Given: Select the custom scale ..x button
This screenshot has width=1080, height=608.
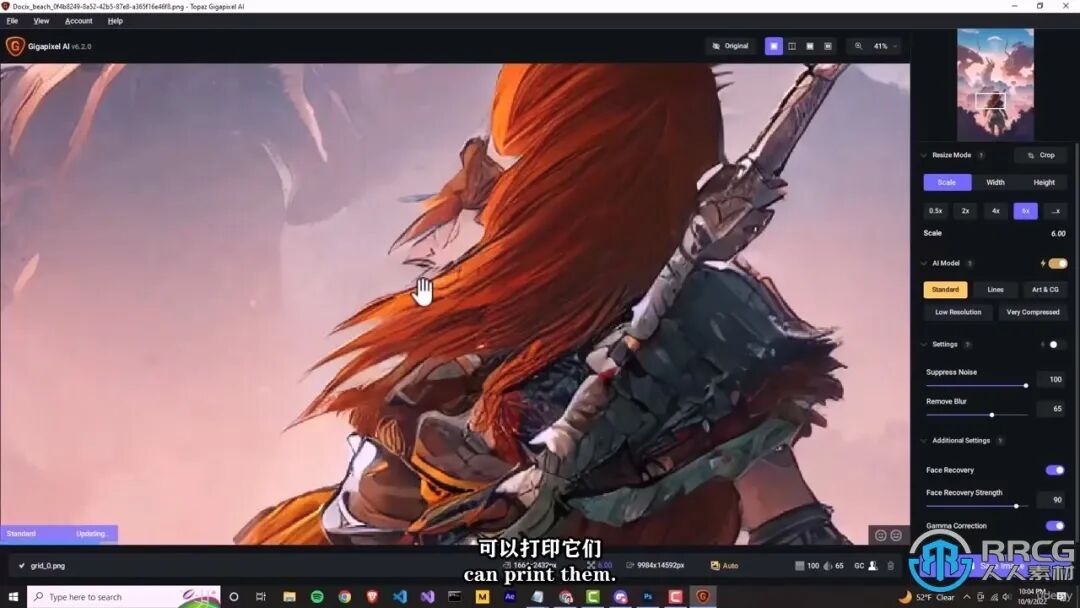Looking at the screenshot, I should pyautogui.click(x=1056, y=211).
